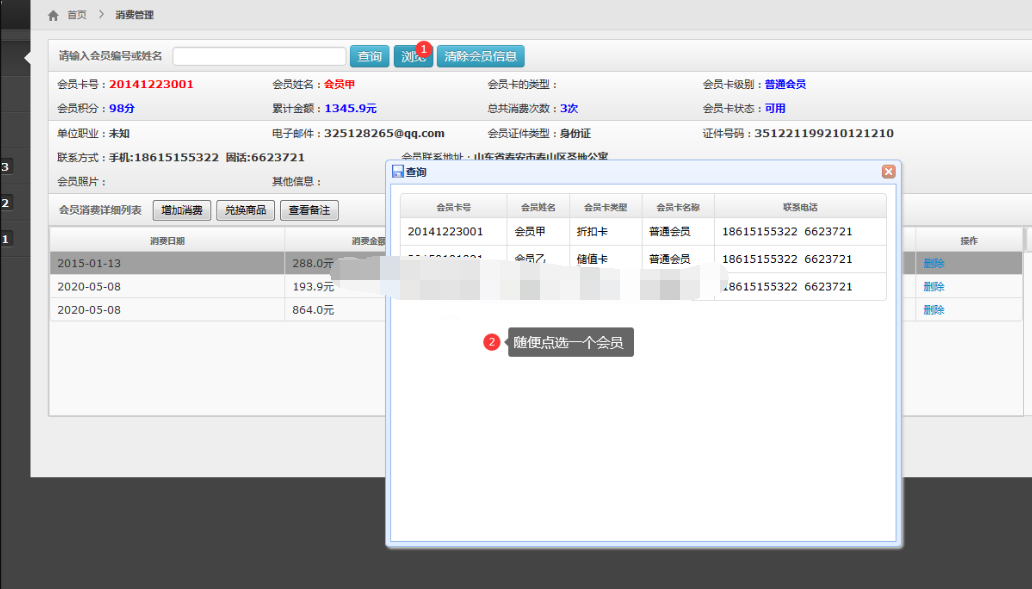Click sidebar item numbered 1

[5, 239]
